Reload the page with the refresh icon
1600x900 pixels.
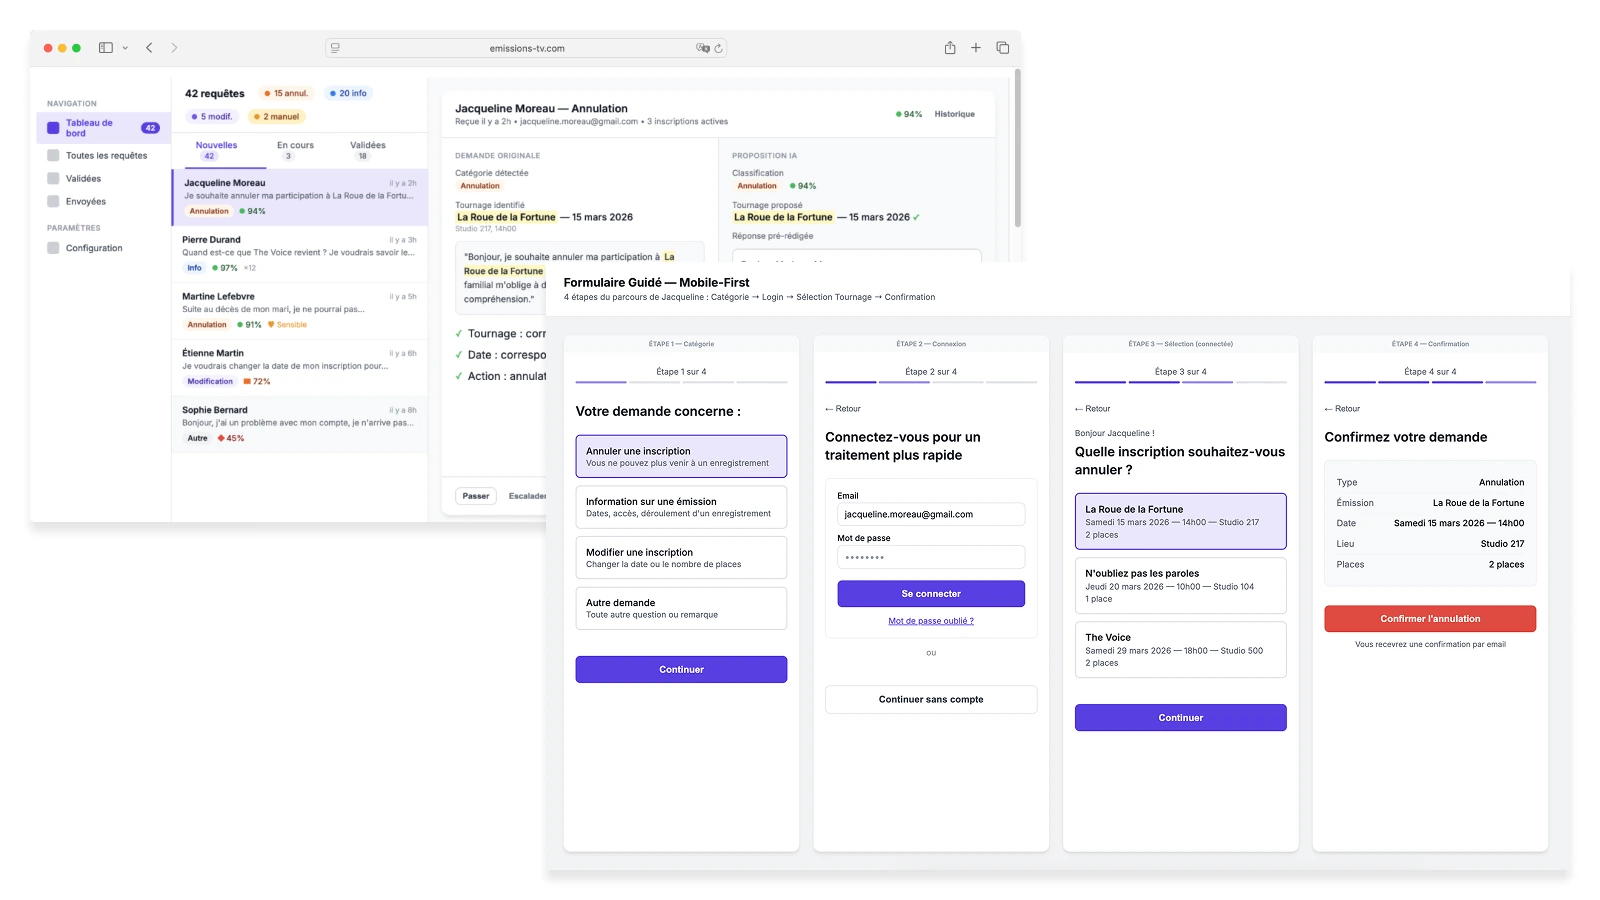click(718, 48)
